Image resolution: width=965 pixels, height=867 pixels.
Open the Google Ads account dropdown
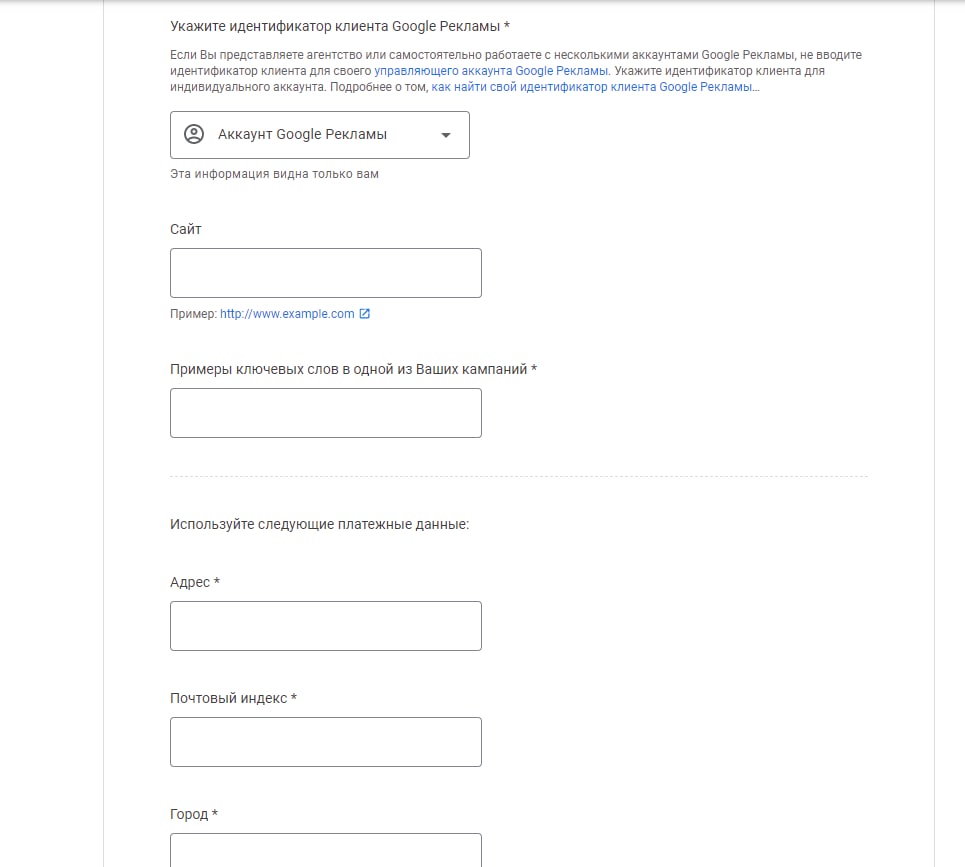pyautogui.click(x=319, y=135)
